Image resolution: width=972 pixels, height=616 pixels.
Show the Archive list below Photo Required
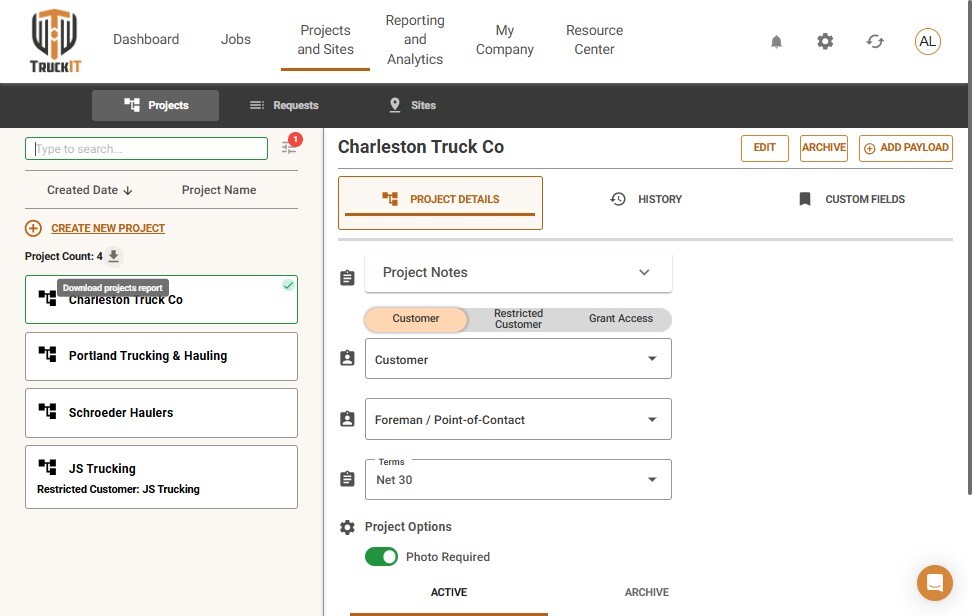pos(647,592)
